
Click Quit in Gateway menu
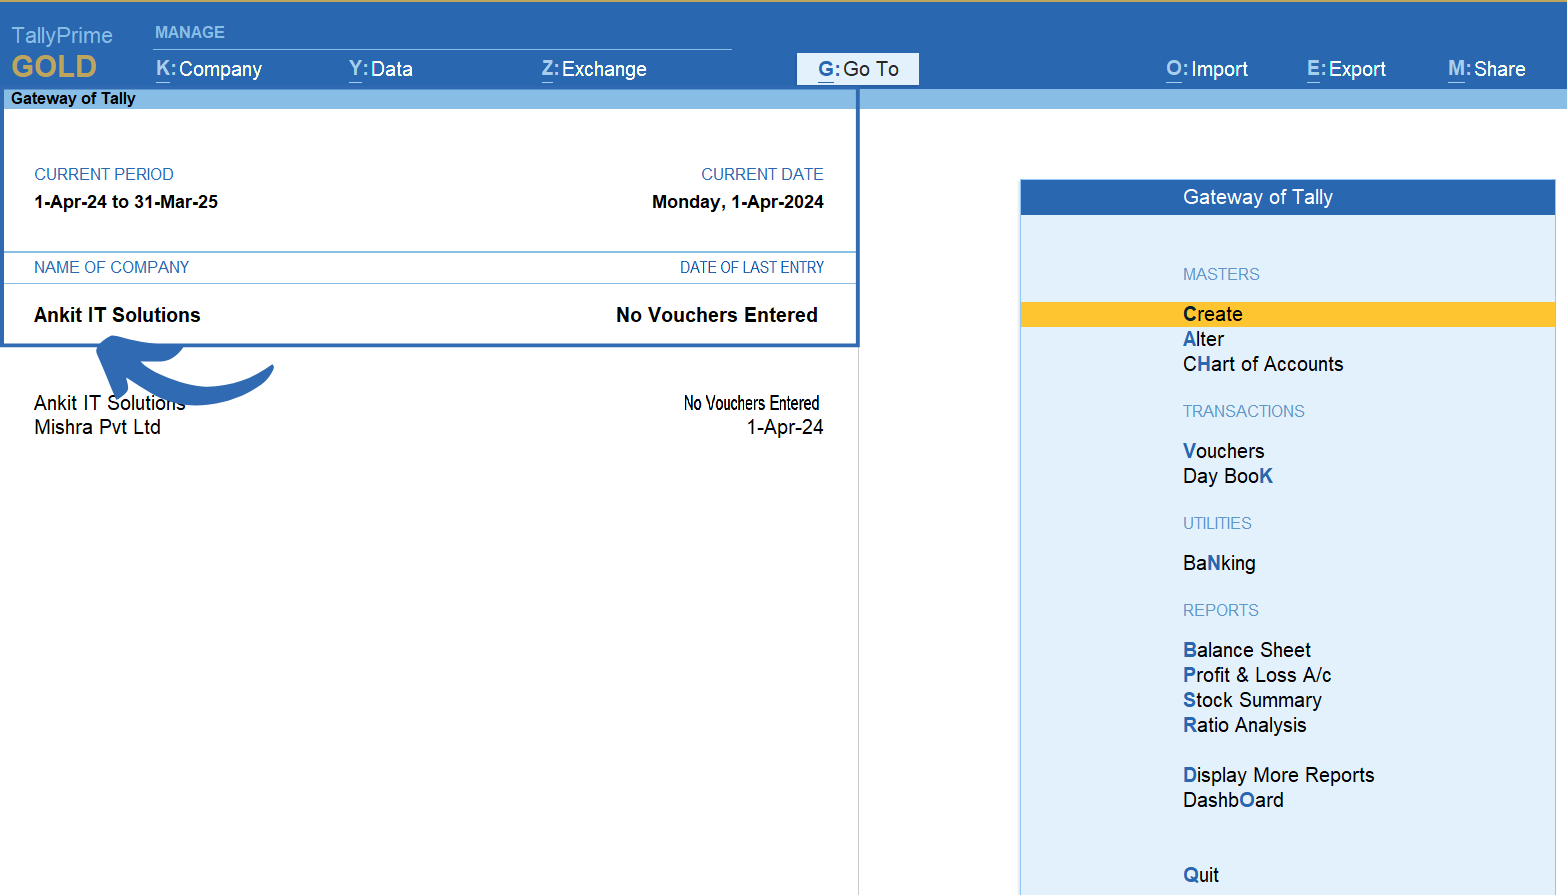tap(1201, 875)
